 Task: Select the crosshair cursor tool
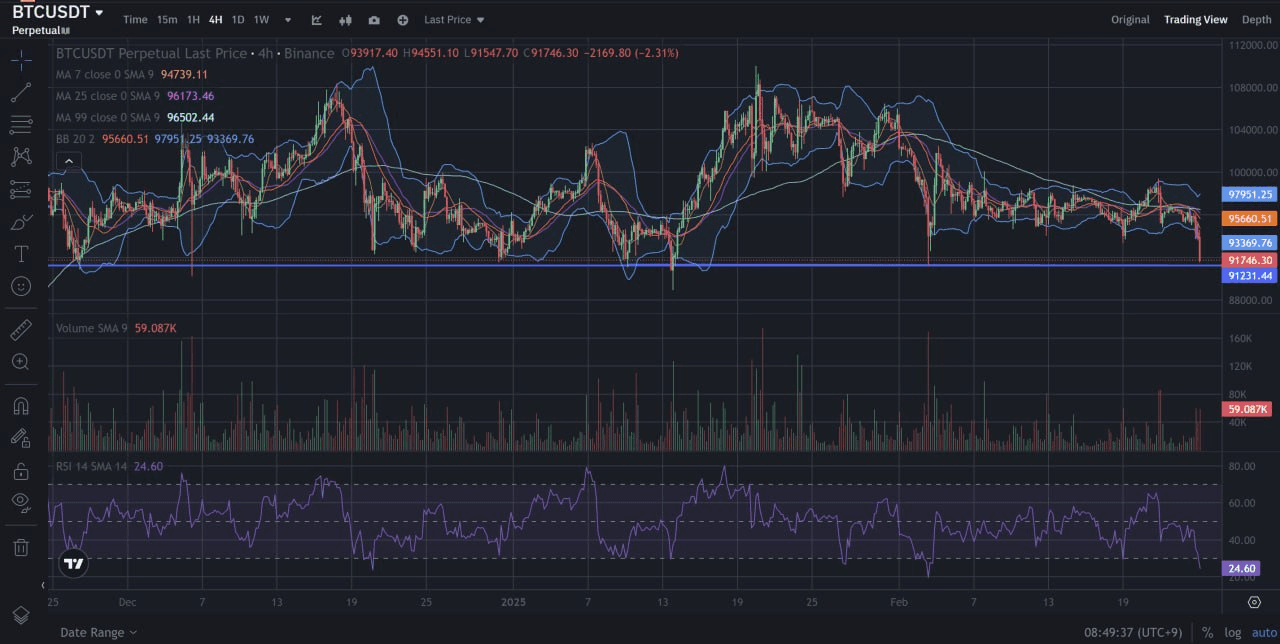click(x=21, y=60)
